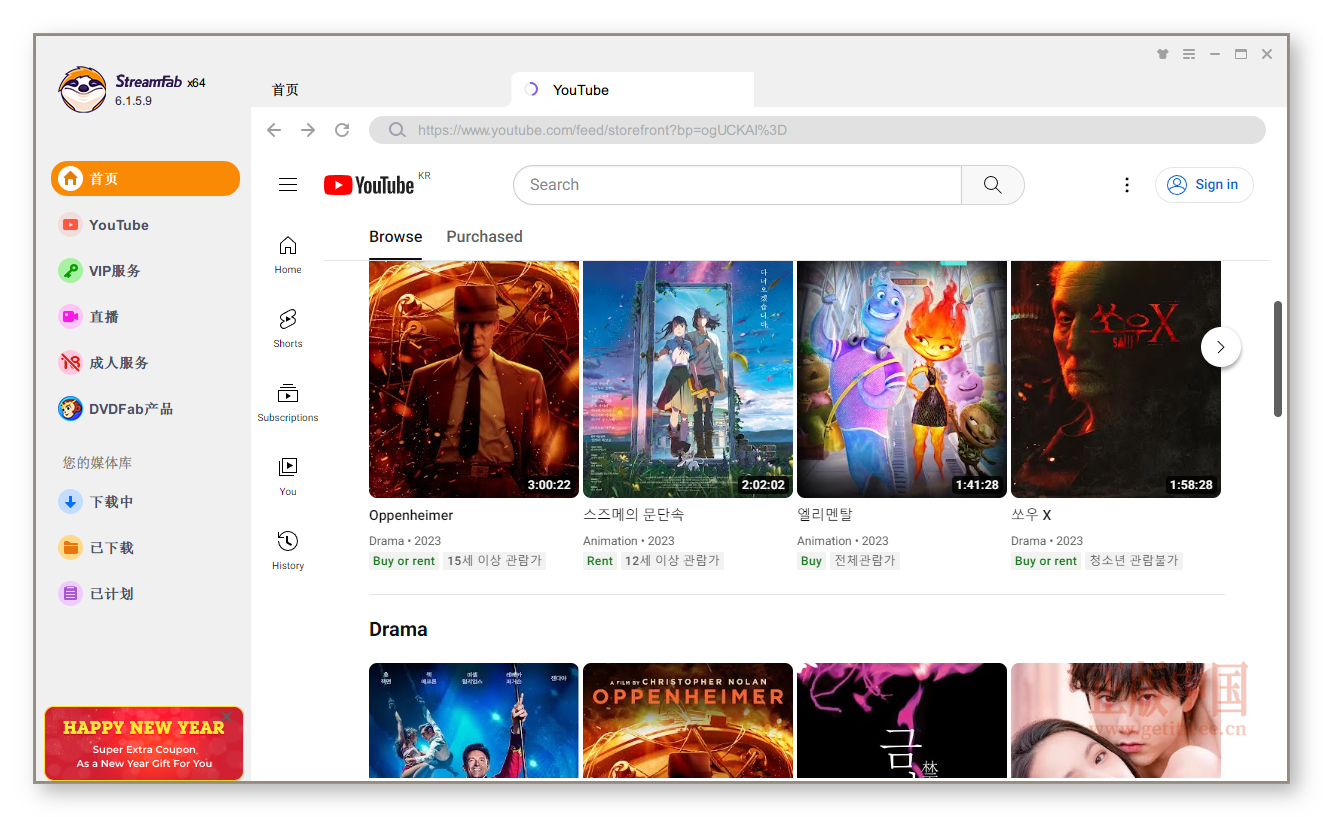
Task: Open DVDFab产品 sidebar item
Action: (116, 409)
